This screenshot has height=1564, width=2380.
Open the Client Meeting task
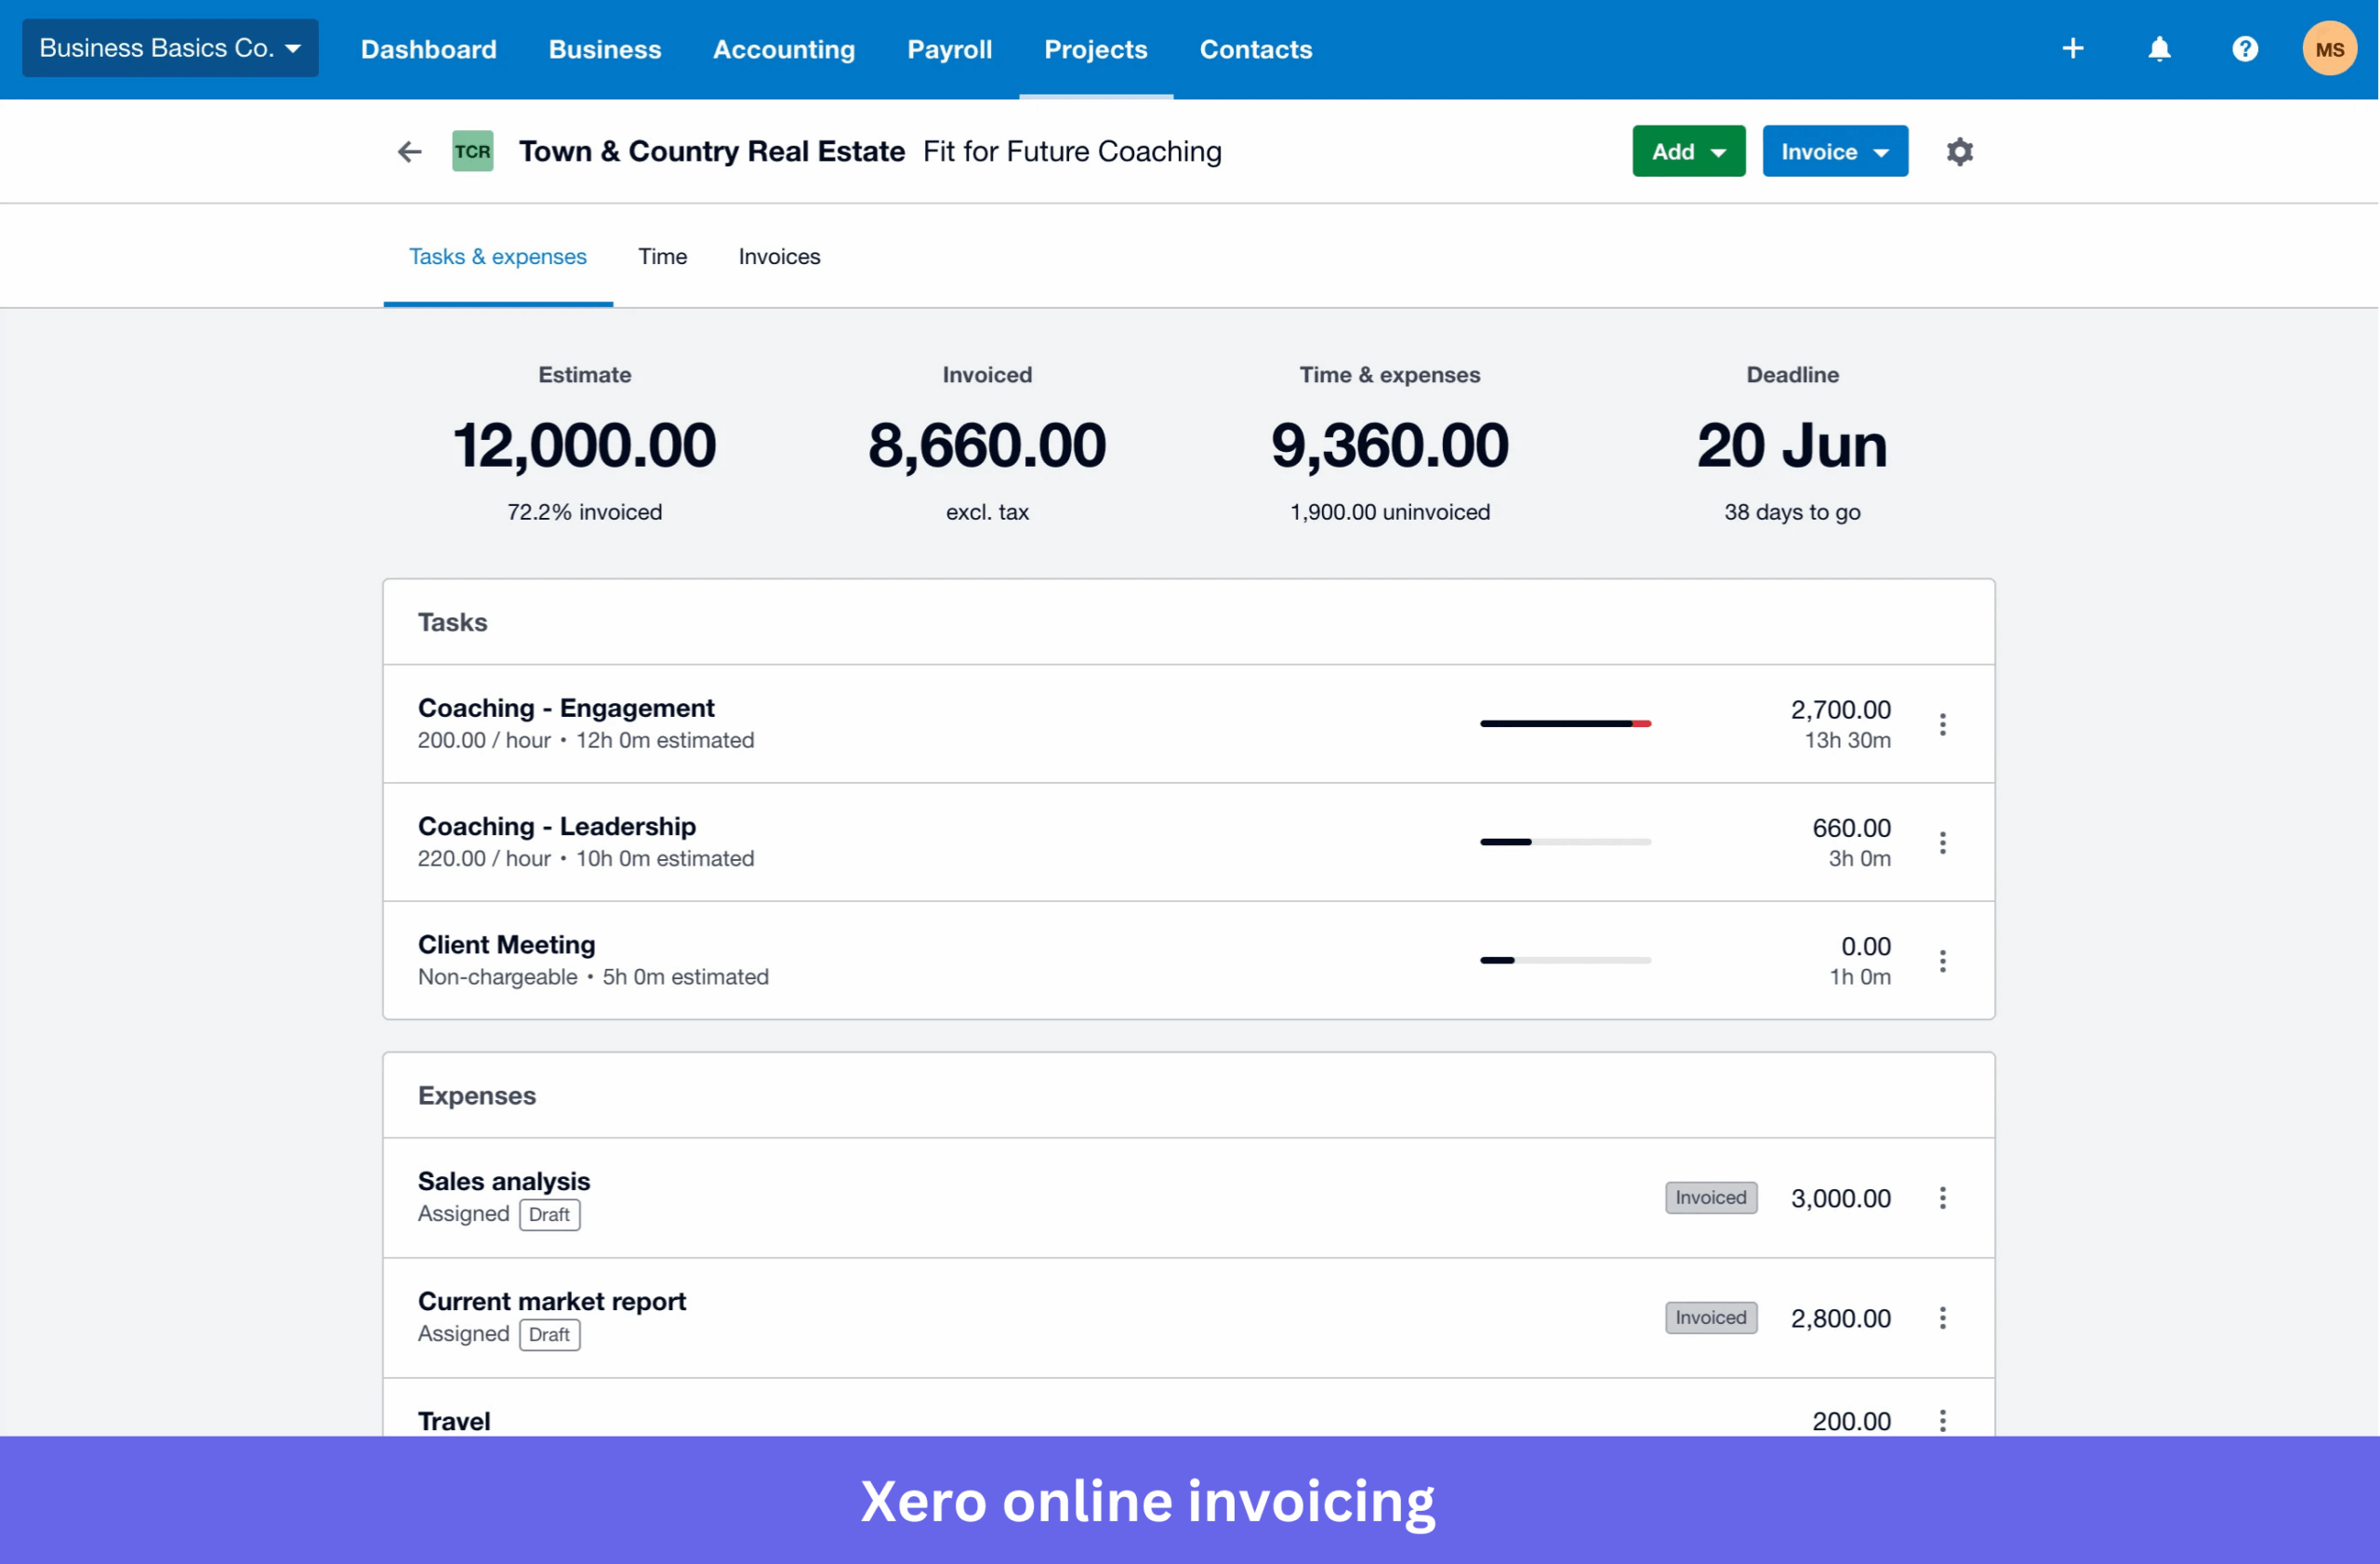pos(1188,960)
